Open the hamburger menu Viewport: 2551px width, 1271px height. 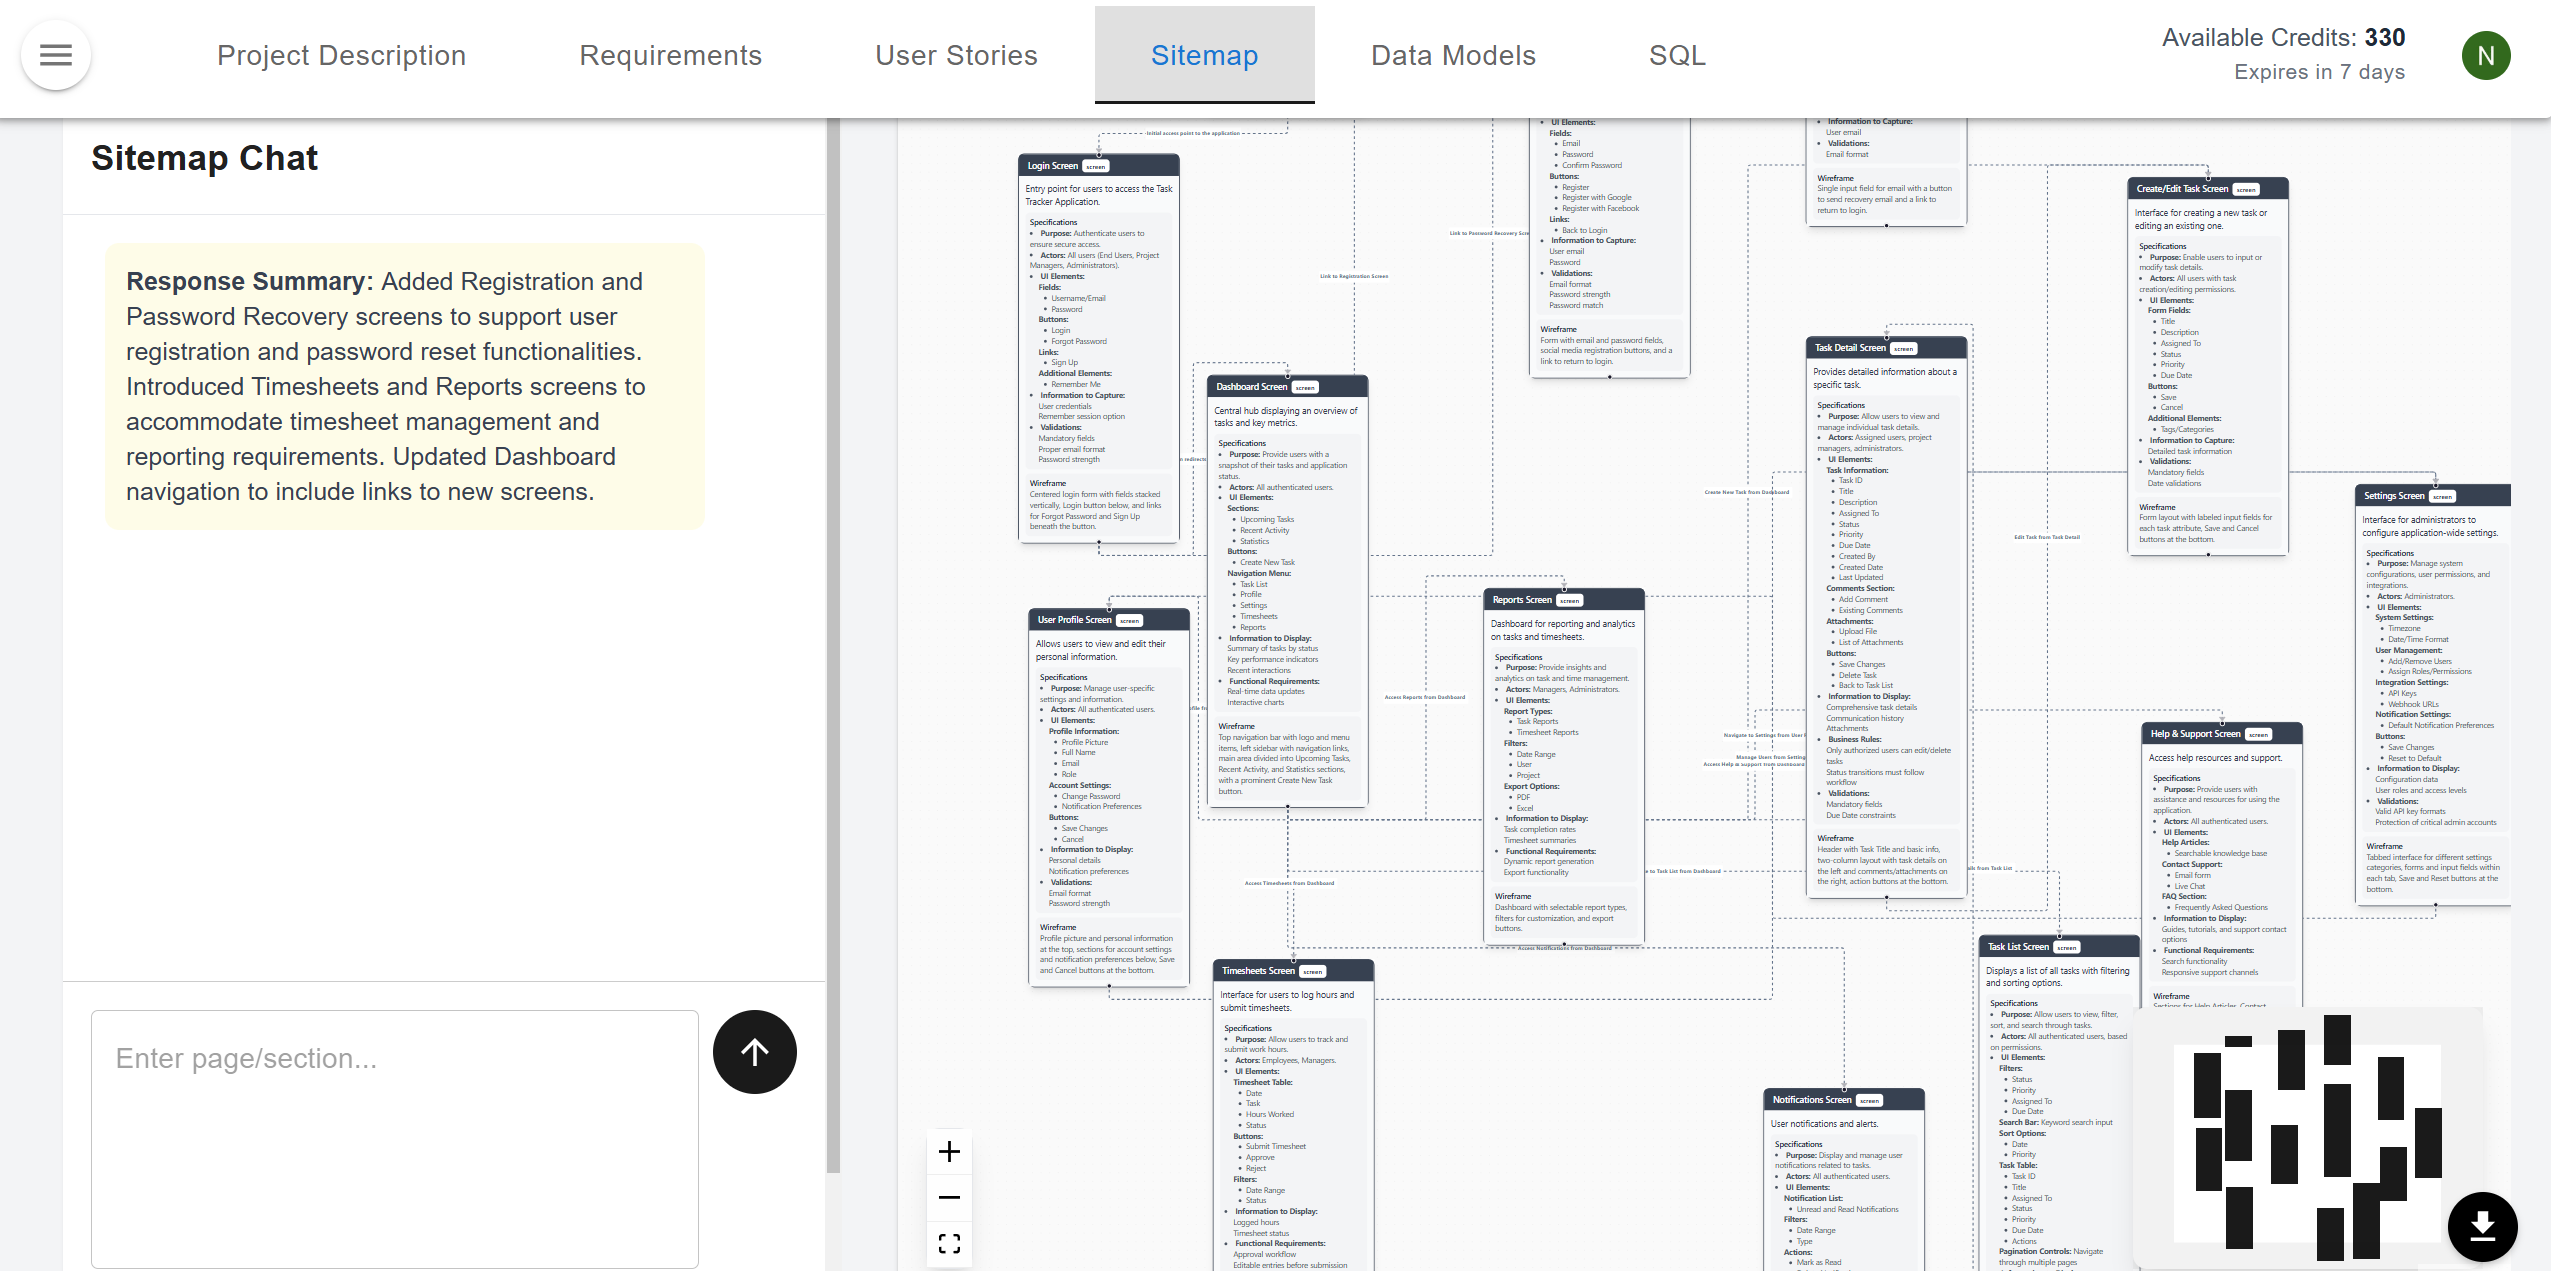tap(56, 55)
